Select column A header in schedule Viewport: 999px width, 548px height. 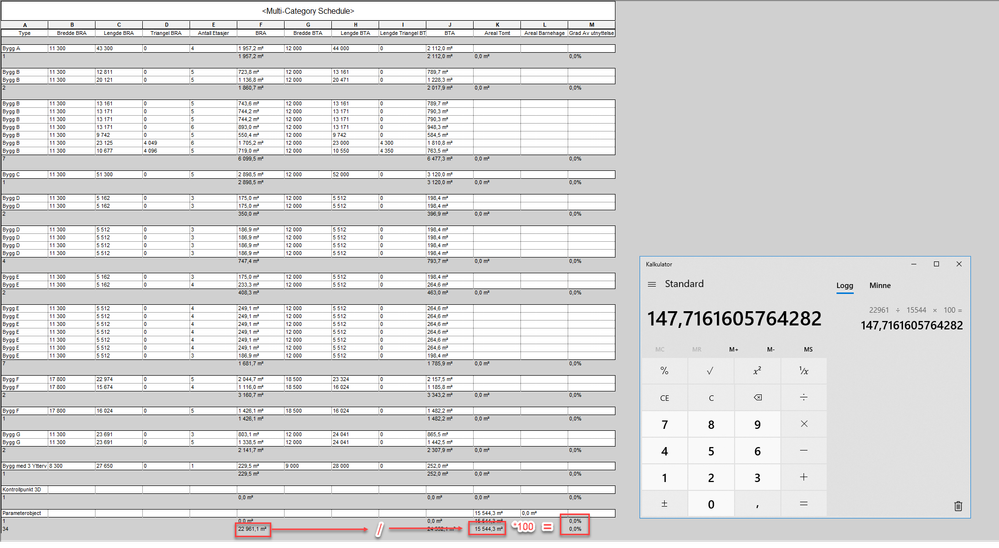(25, 25)
